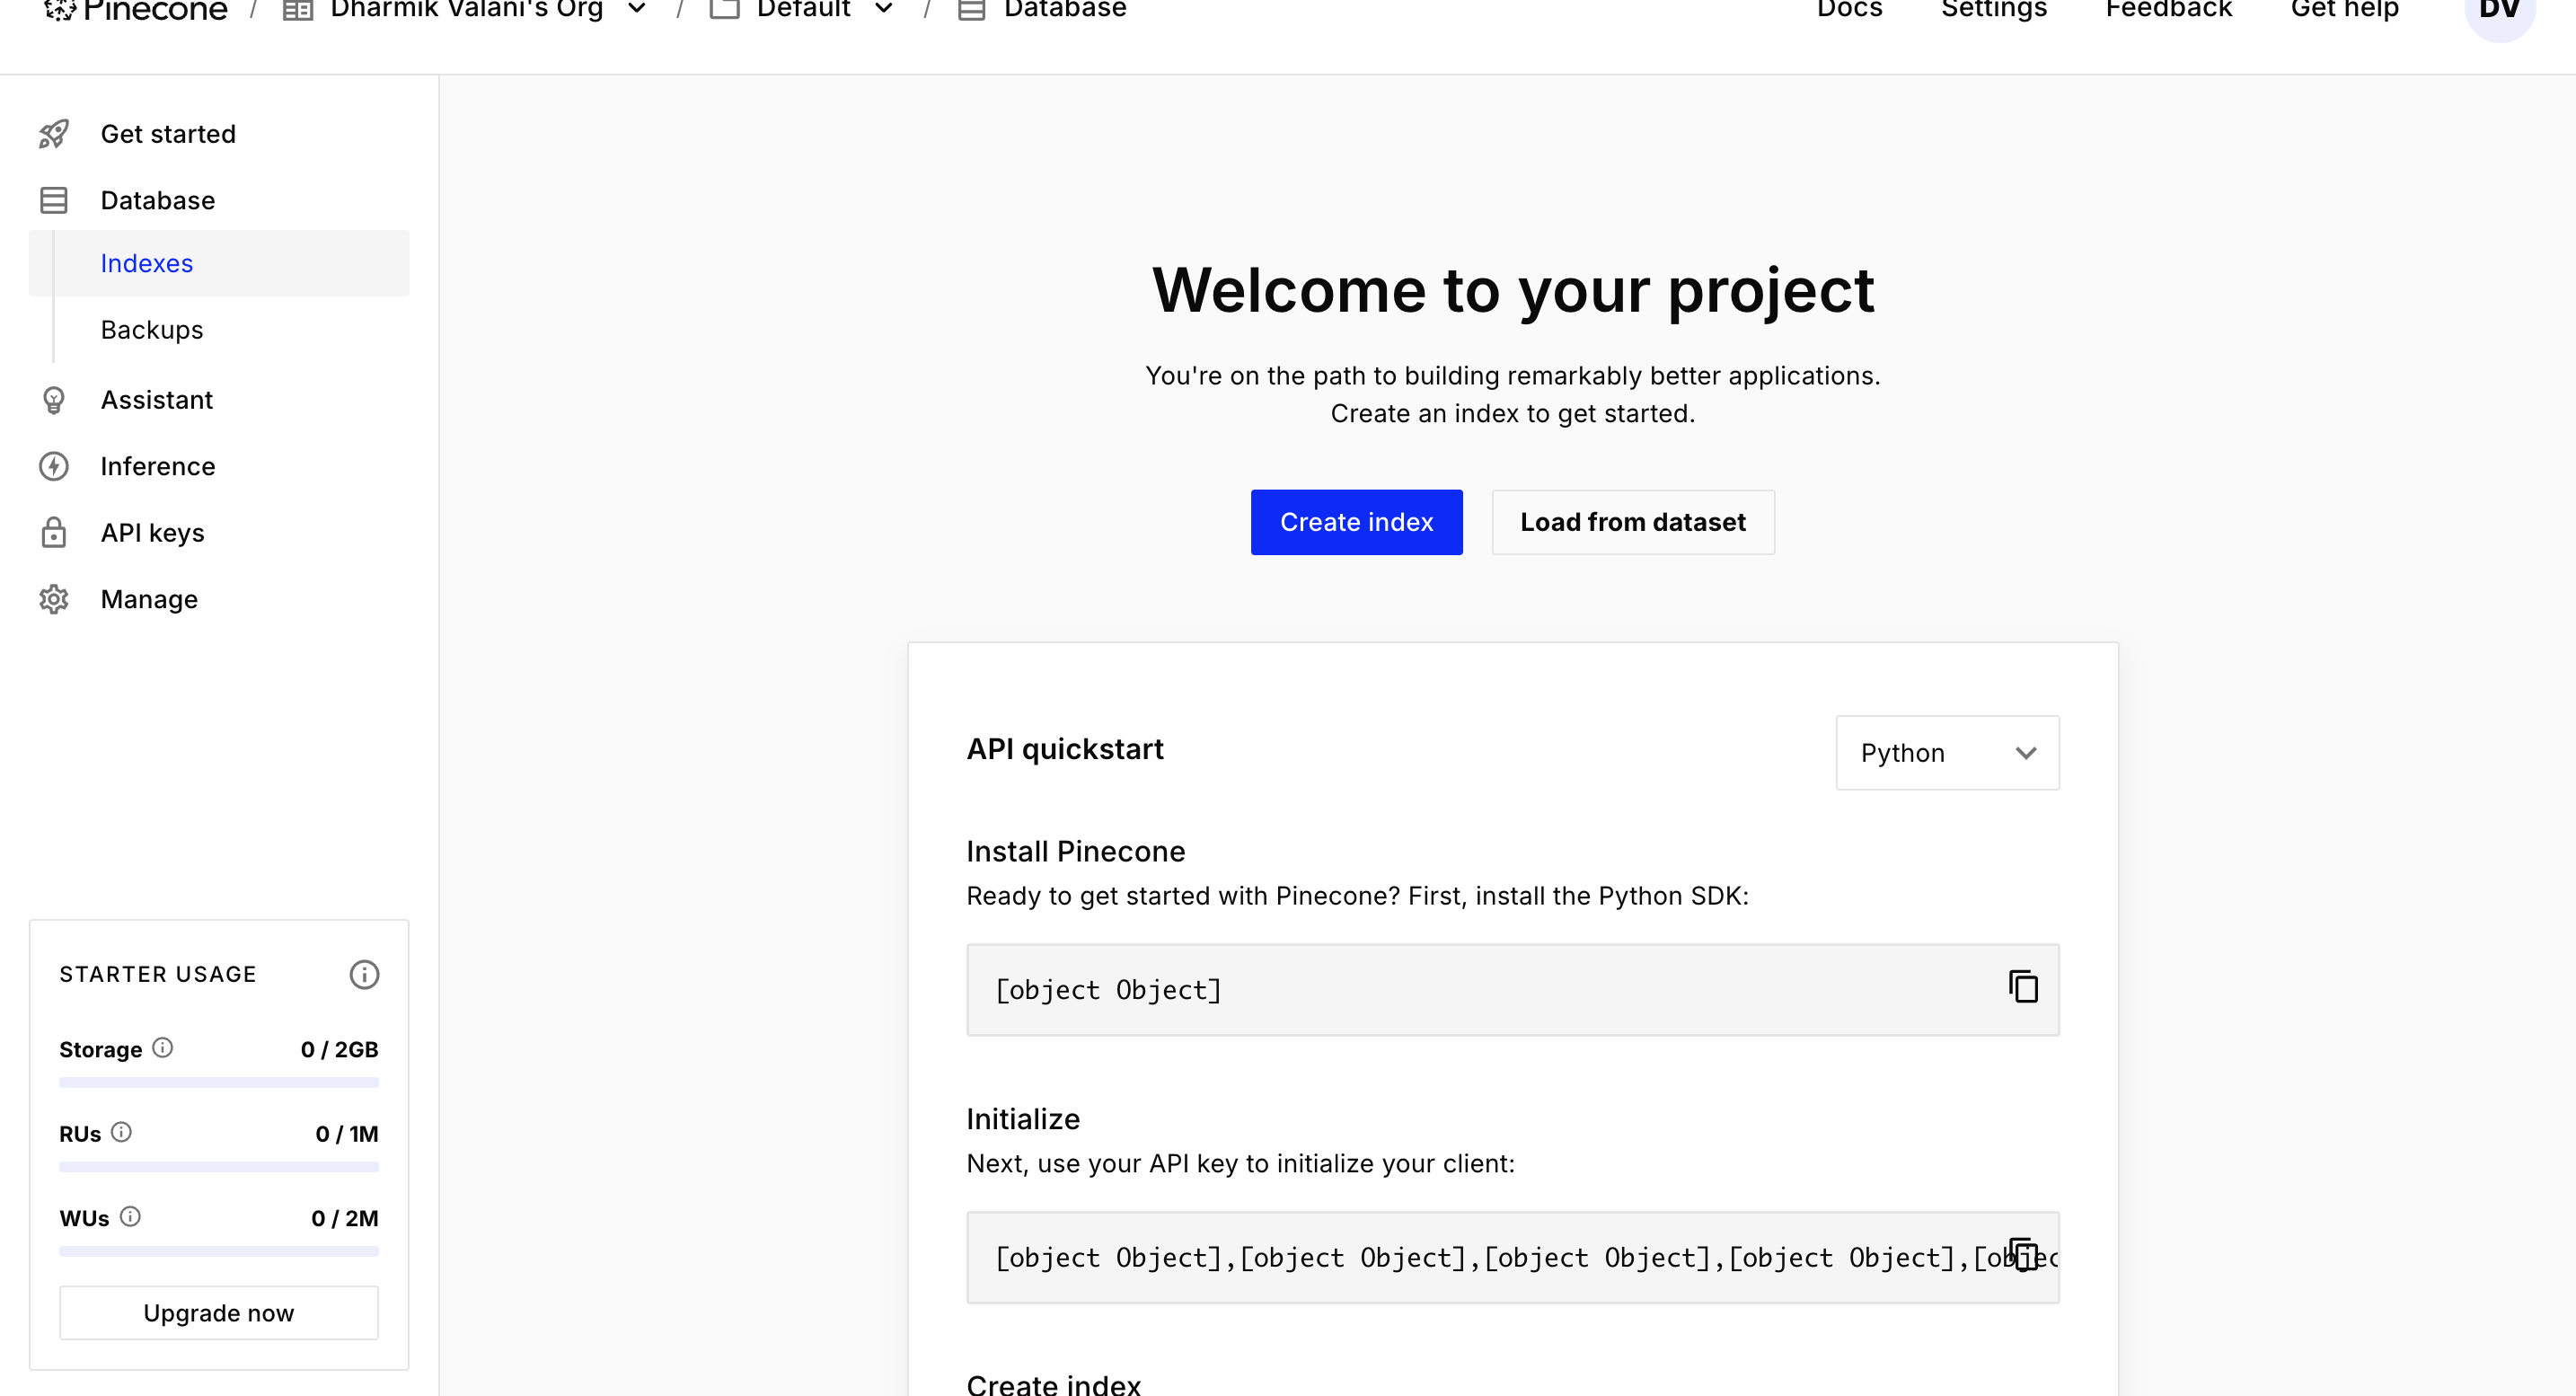Copy the Install Pinecone code snippet
The height and width of the screenshot is (1396, 2576).
click(x=2023, y=987)
